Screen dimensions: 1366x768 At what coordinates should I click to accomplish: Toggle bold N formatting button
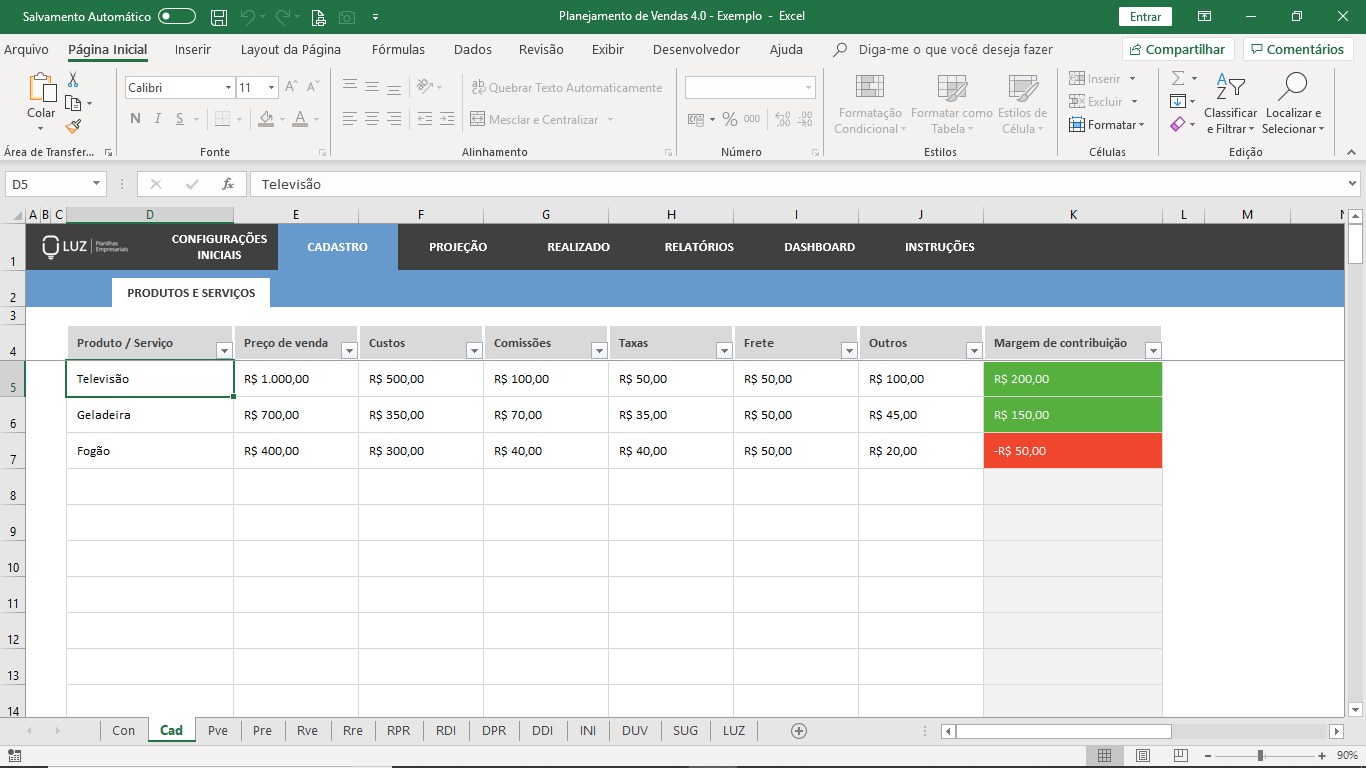pos(135,119)
